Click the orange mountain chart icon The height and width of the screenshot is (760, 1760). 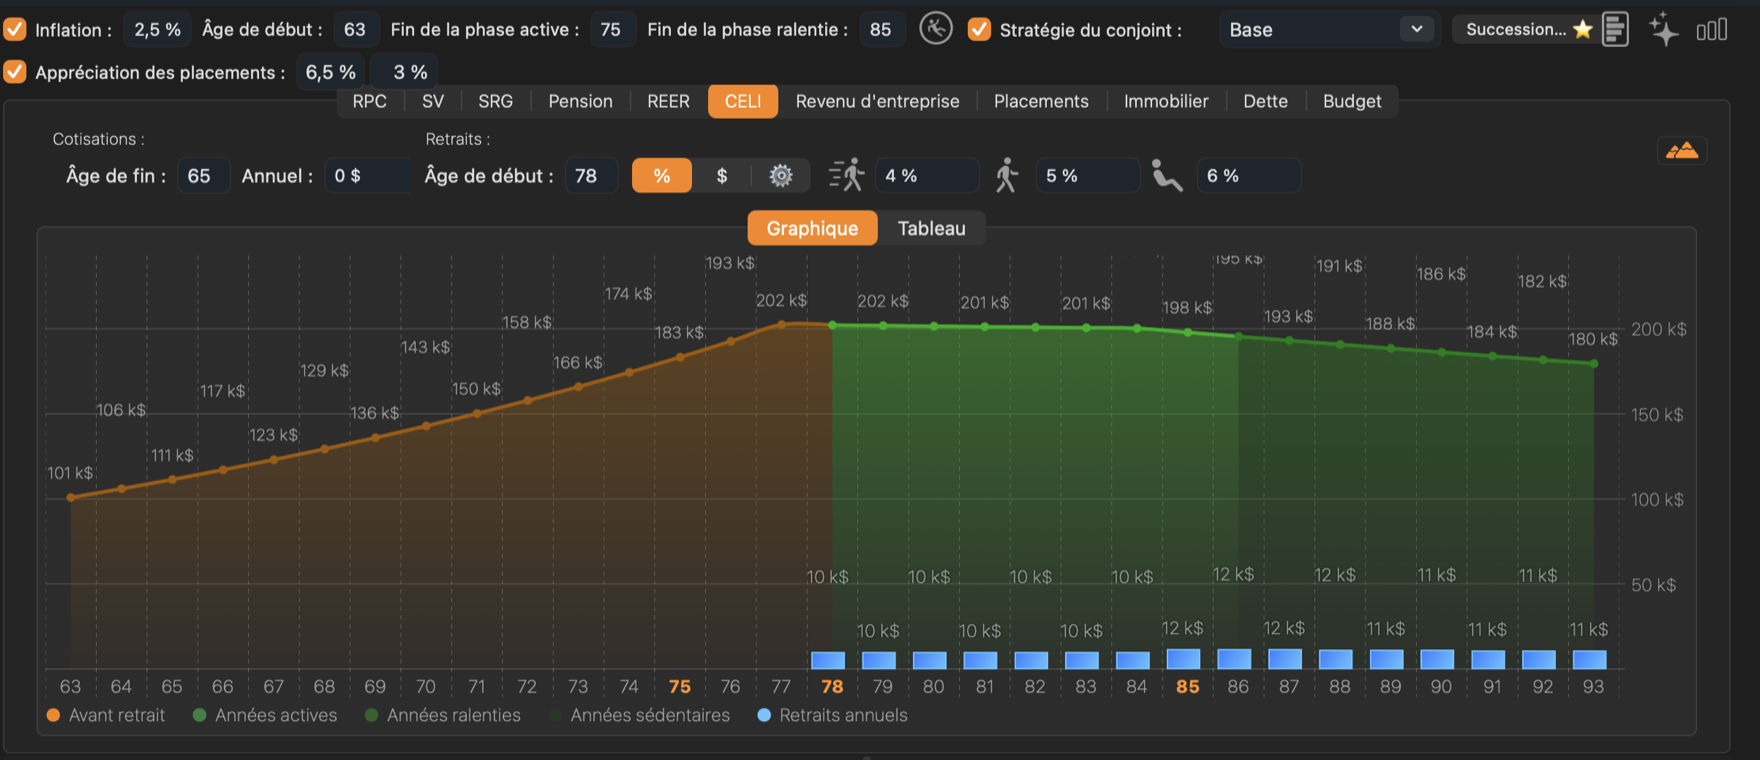pyautogui.click(x=1682, y=151)
